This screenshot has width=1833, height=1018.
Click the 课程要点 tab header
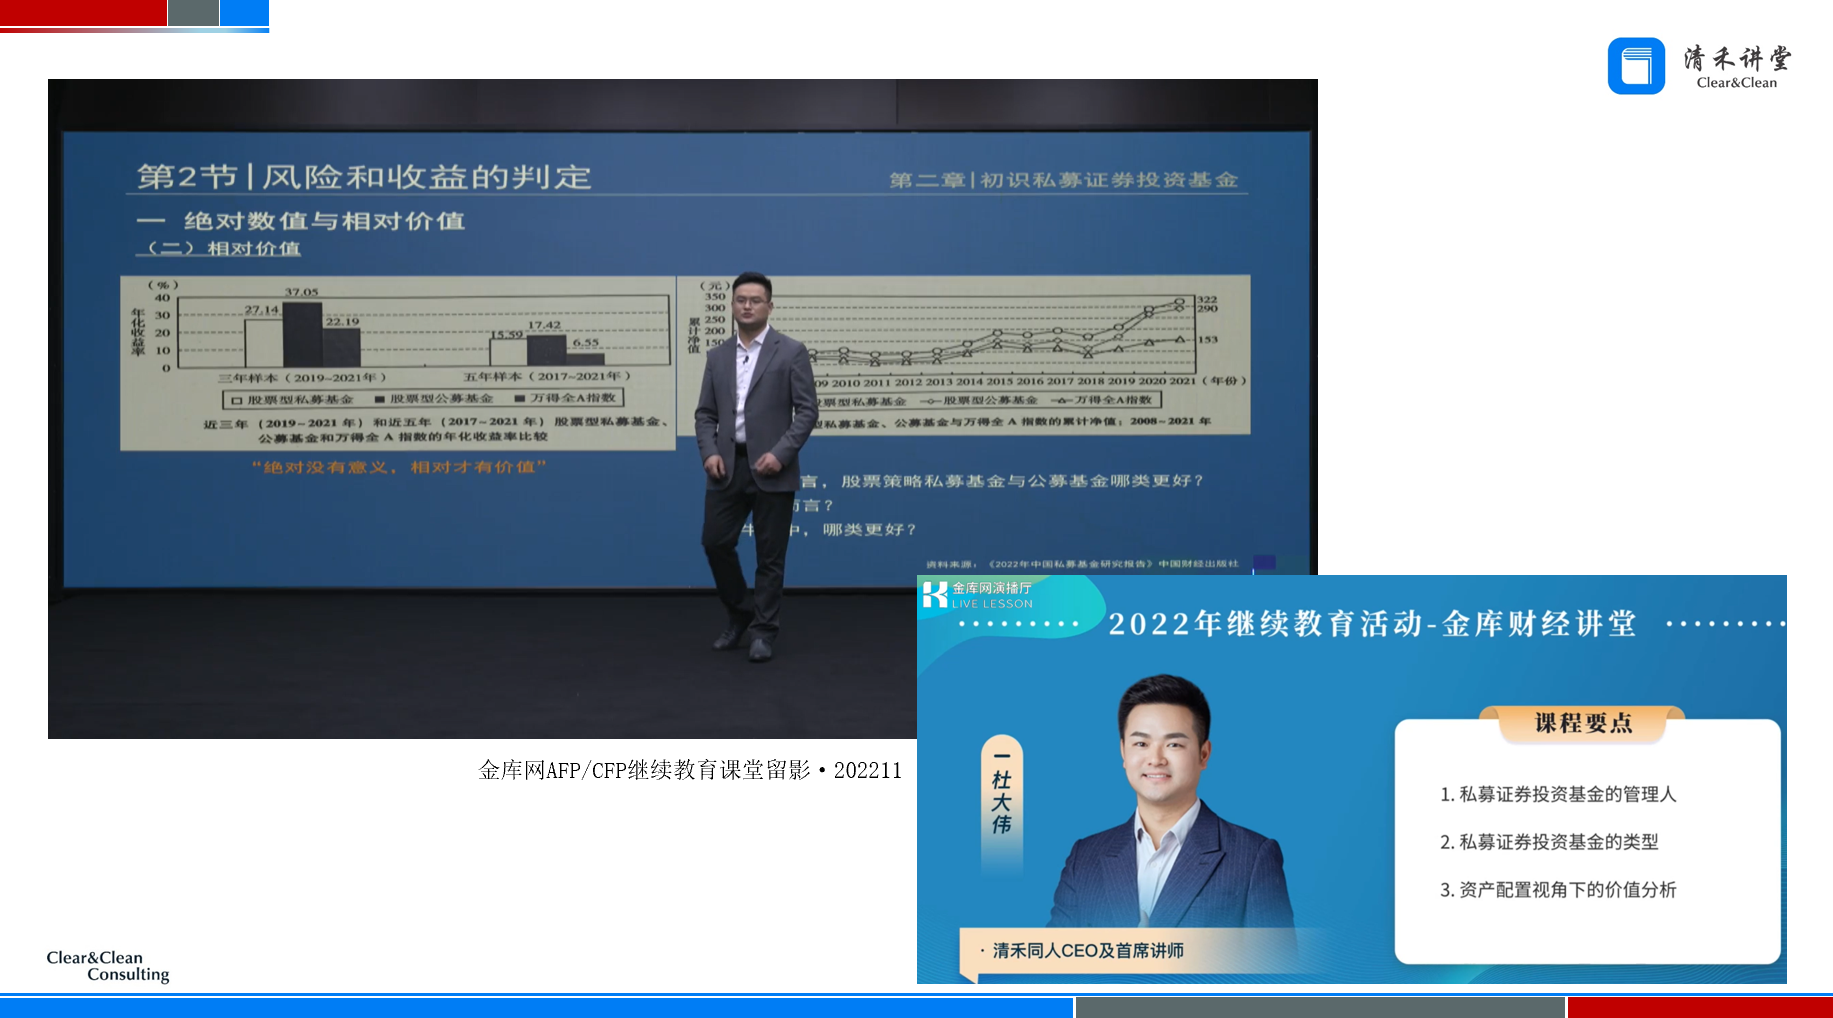tap(1583, 723)
